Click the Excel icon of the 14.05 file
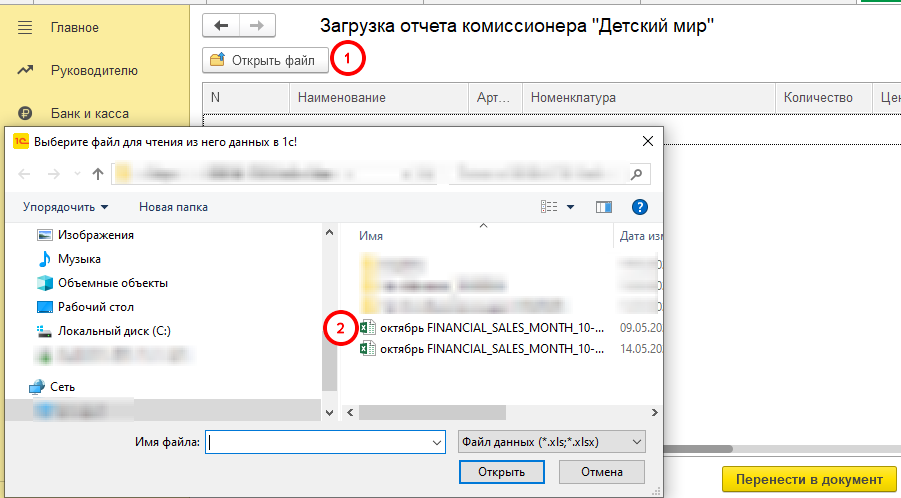Image resolution: width=901 pixels, height=498 pixels. [x=367, y=348]
